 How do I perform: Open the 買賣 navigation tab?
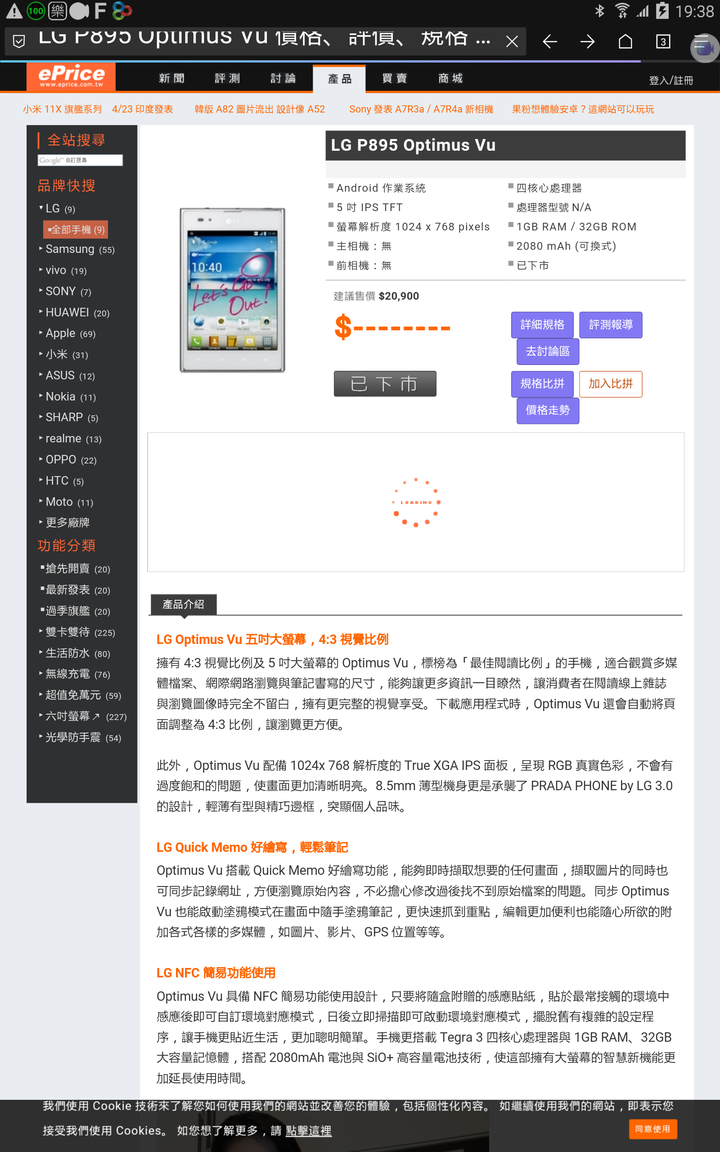395,79
